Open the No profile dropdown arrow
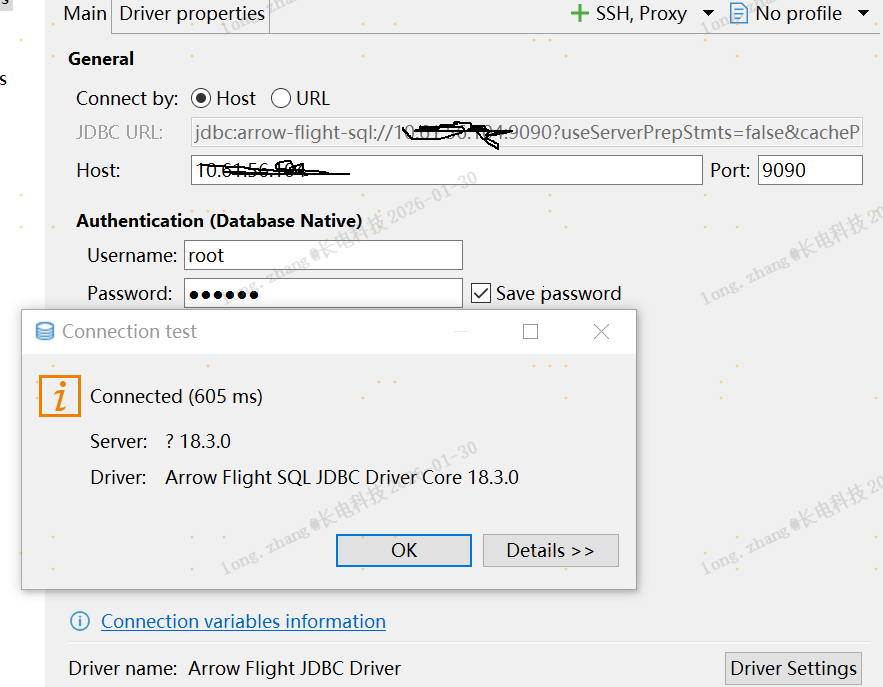This screenshot has height=687, width=883. coord(864,14)
